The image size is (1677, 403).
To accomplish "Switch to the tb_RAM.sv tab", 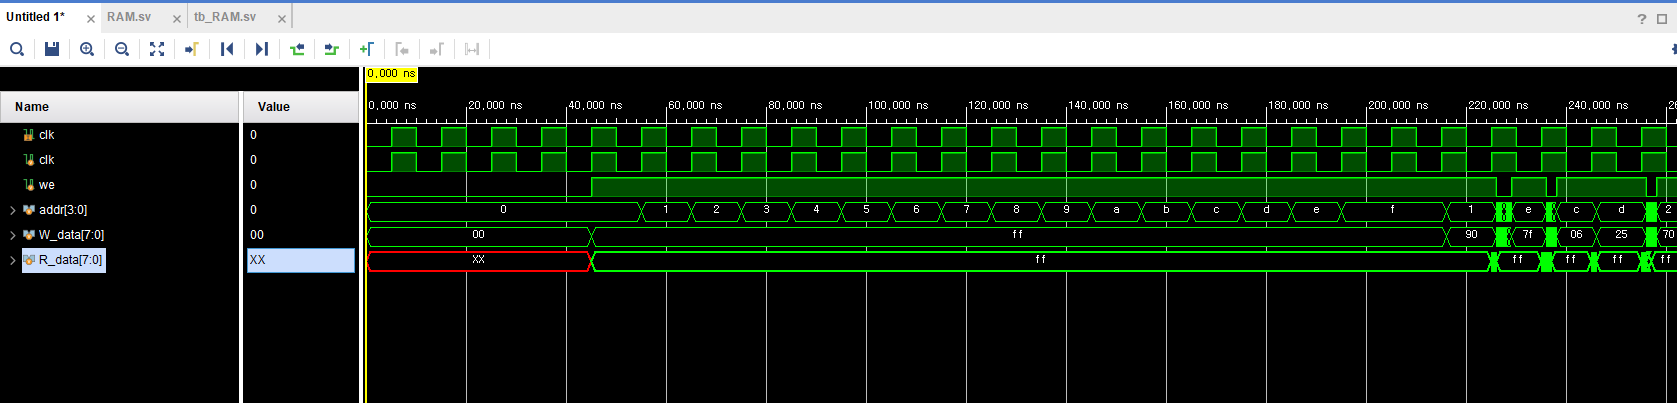I will [225, 17].
